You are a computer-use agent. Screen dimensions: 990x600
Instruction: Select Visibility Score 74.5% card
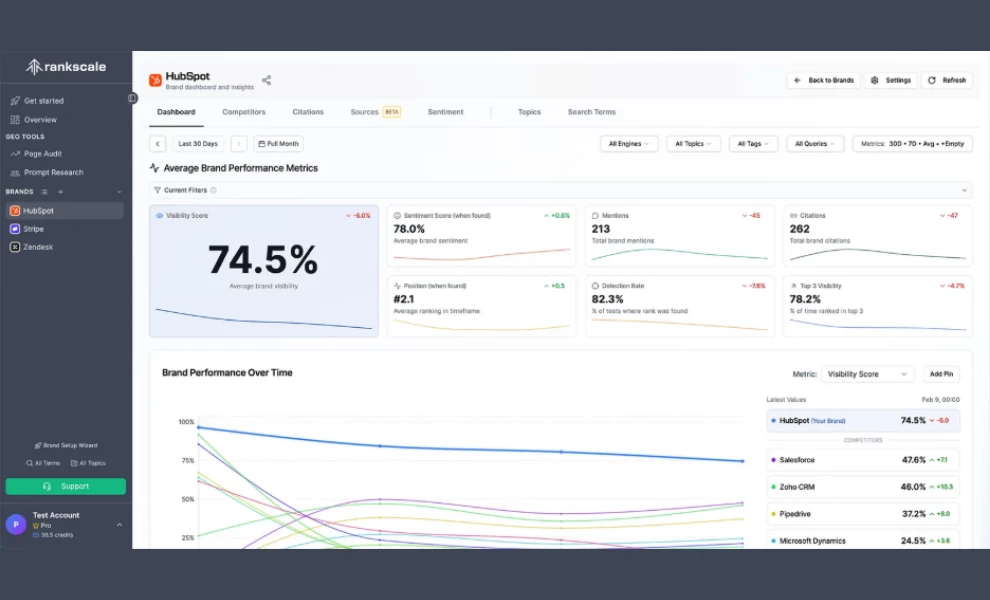(264, 271)
